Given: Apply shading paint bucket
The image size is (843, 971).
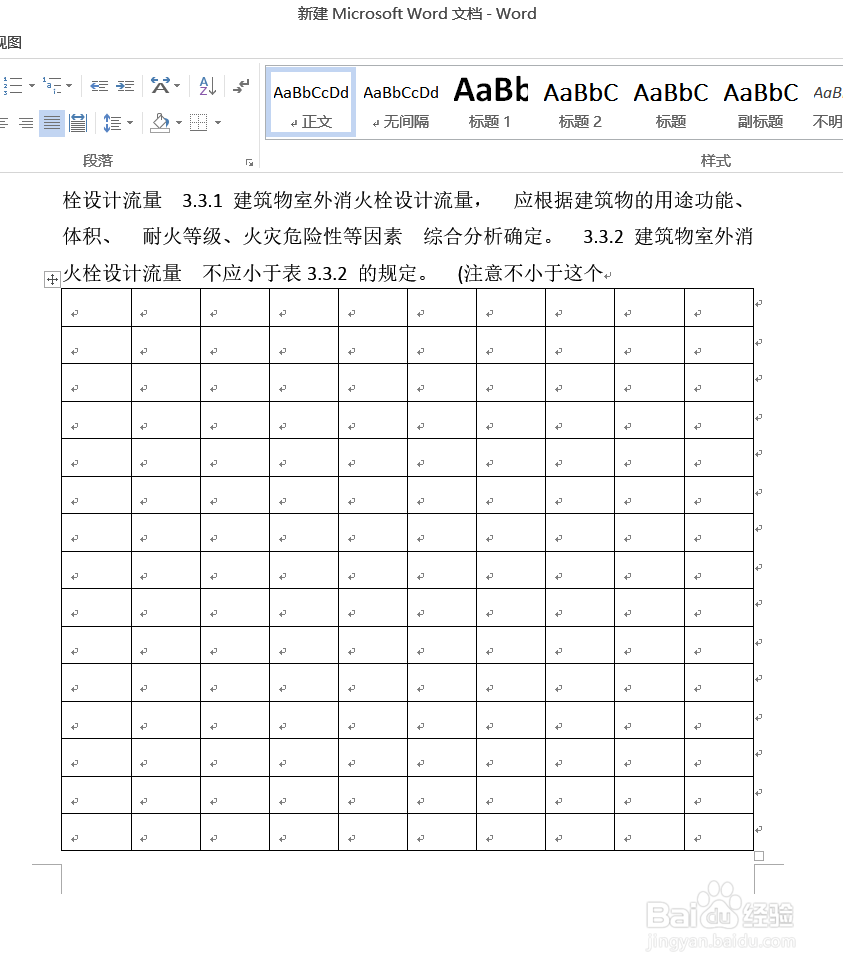Looking at the screenshot, I should pos(160,123).
